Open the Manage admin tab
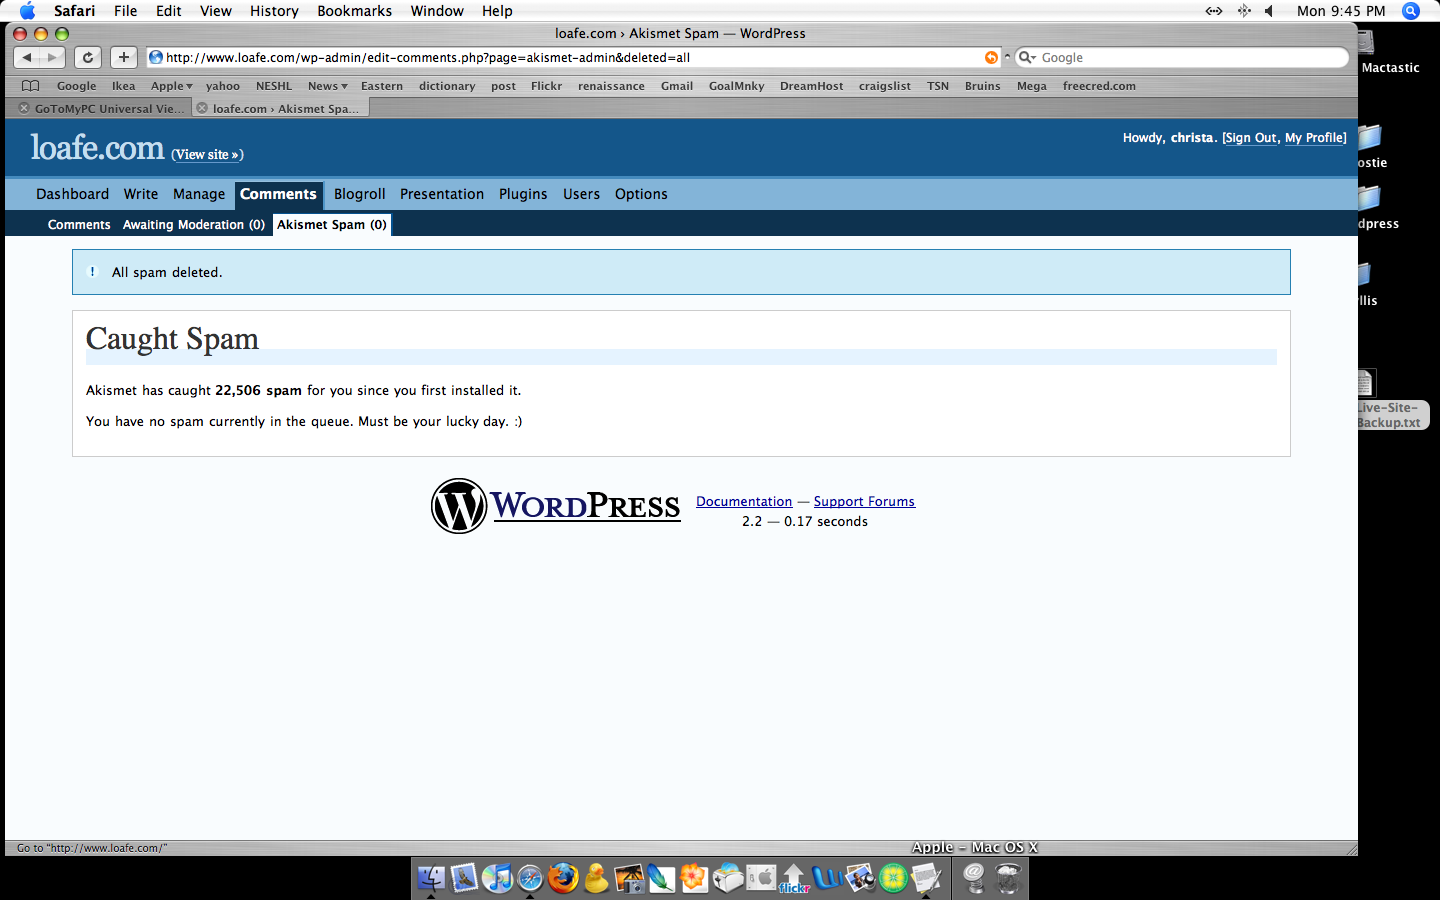The image size is (1440, 900). coord(199,194)
